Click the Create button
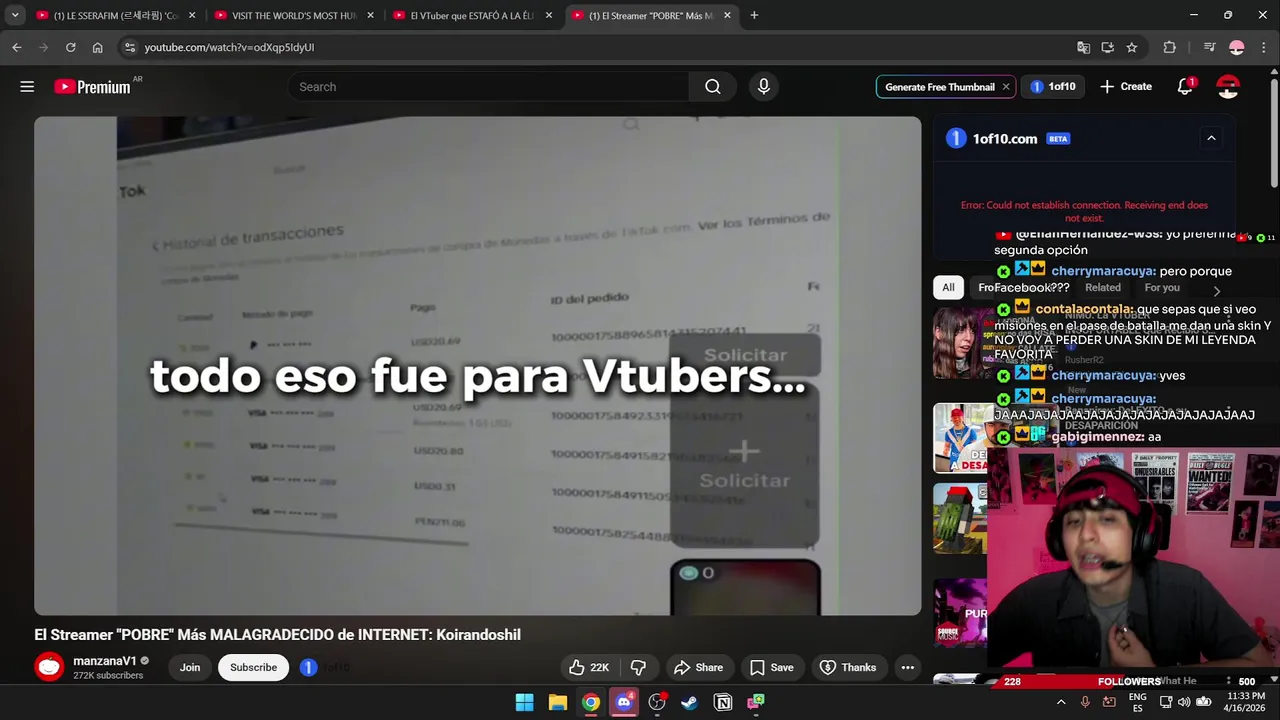The width and height of the screenshot is (1280, 720). coord(1126,87)
